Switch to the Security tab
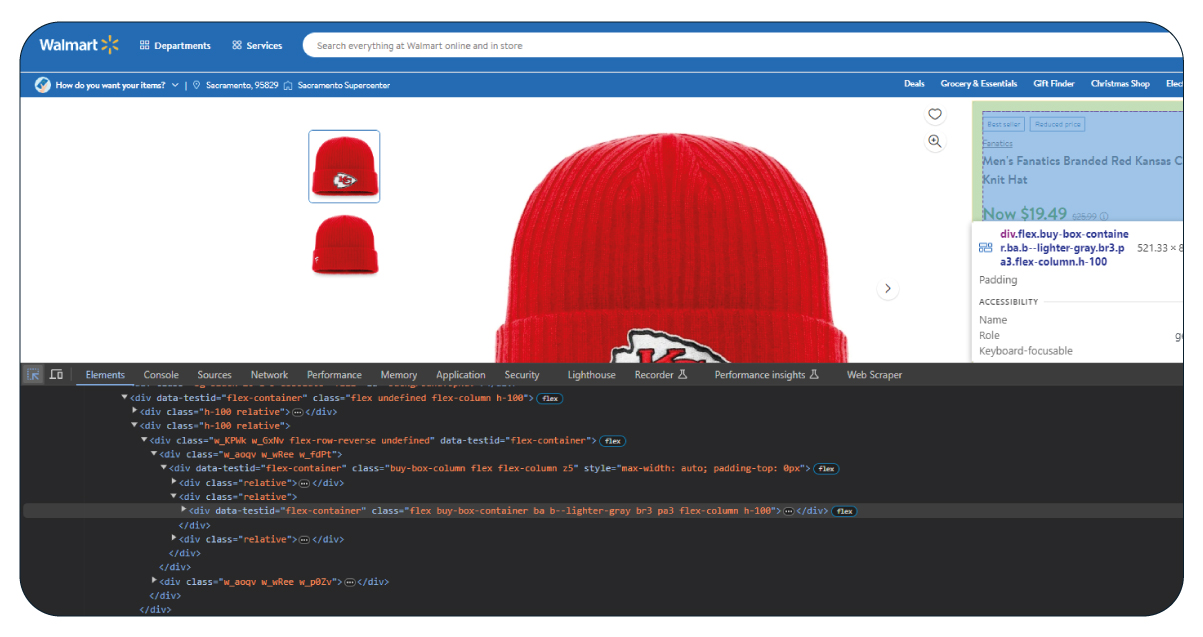 [522, 375]
